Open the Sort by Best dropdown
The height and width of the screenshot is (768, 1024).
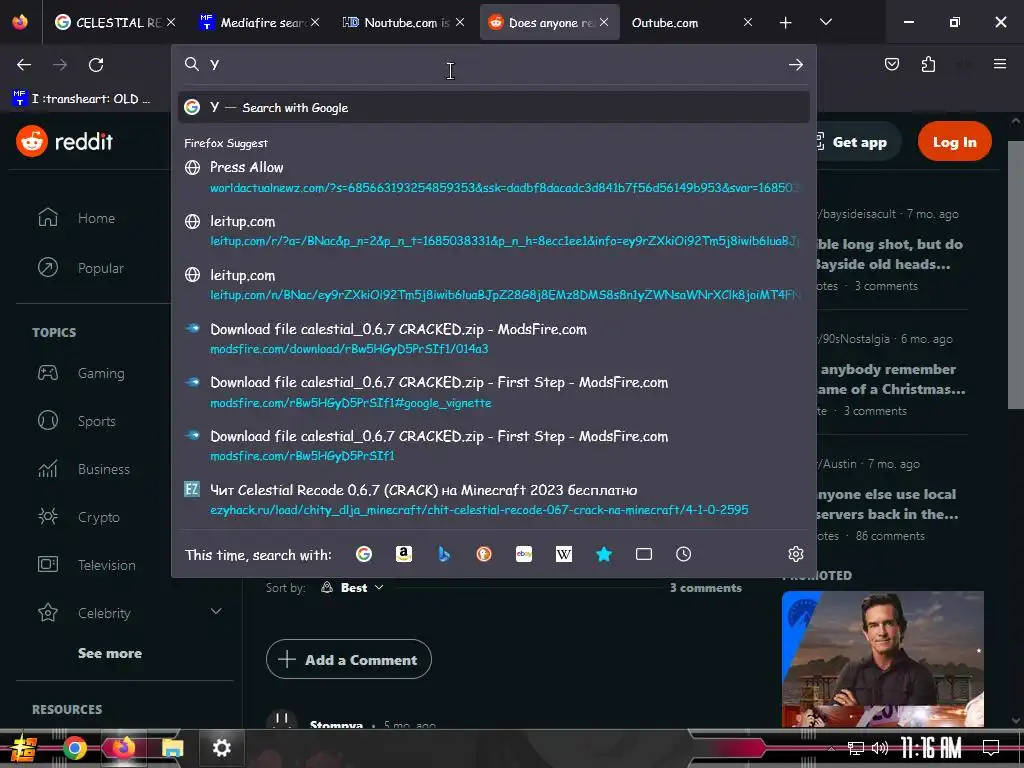(x=352, y=588)
